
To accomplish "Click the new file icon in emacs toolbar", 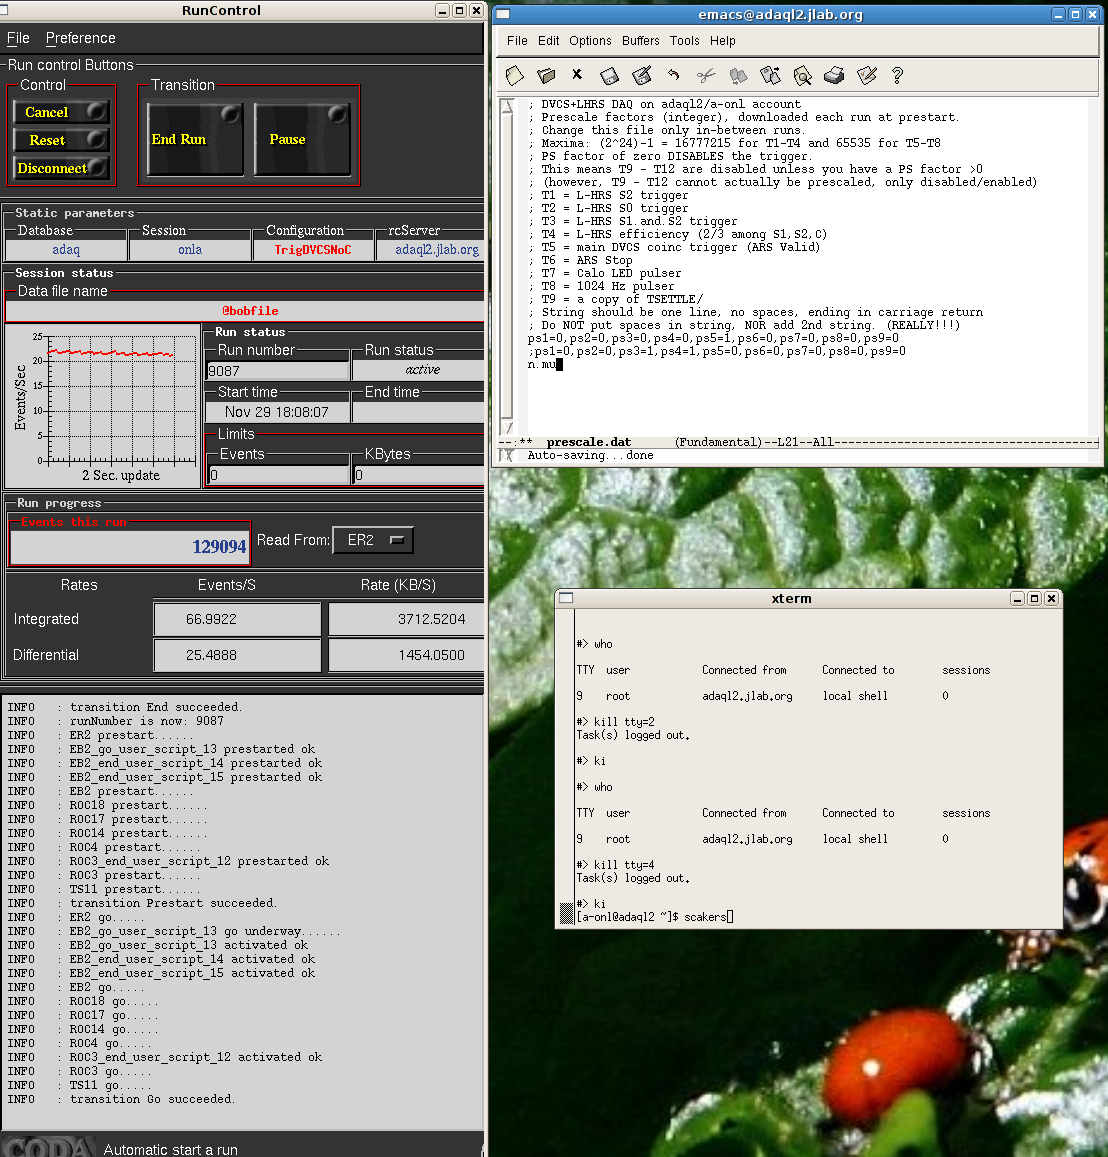I will coord(515,75).
